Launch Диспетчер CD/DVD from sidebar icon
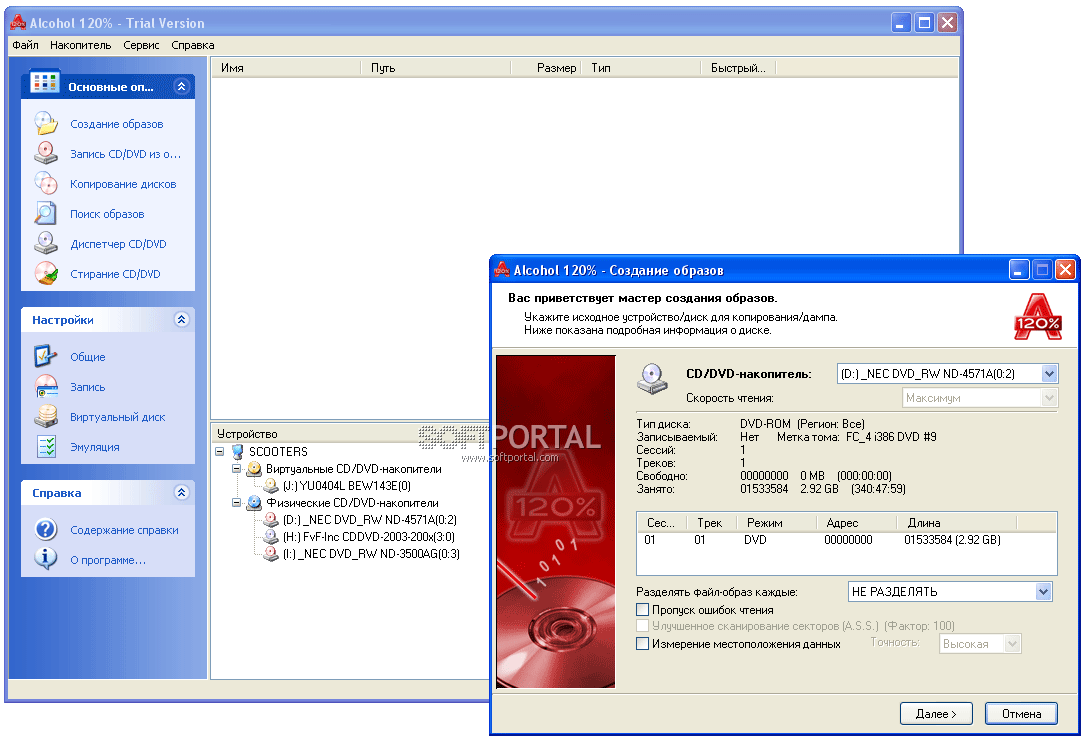Screen dimensions: 1085x744 coord(46,244)
